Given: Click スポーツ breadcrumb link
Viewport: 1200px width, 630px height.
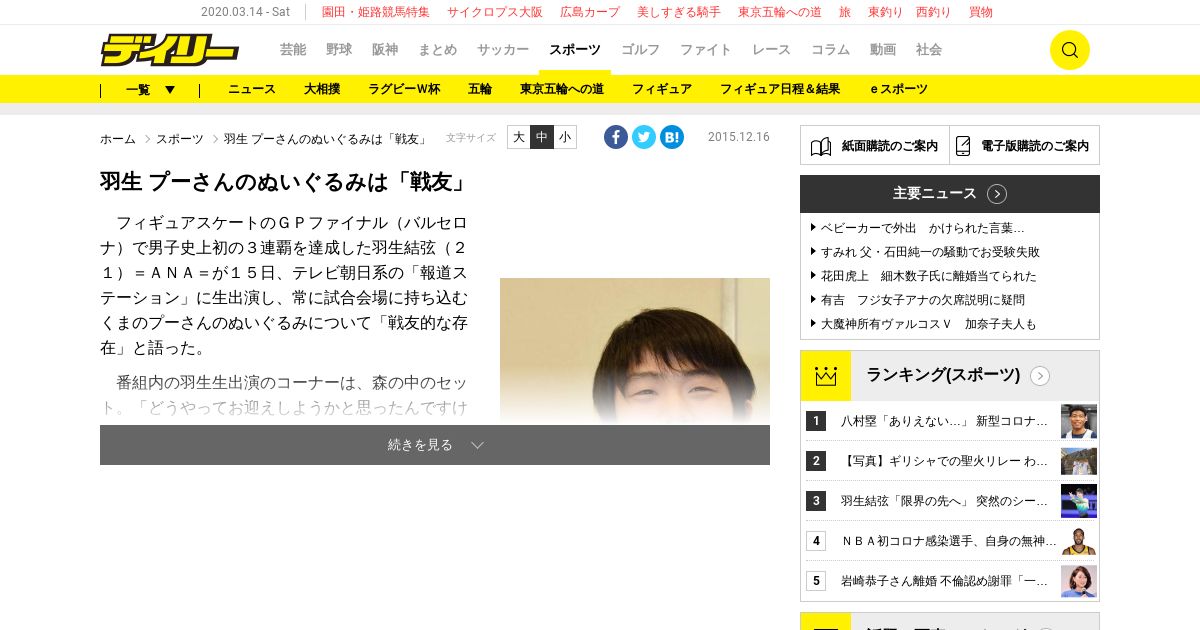Looking at the screenshot, I should point(180,139).
